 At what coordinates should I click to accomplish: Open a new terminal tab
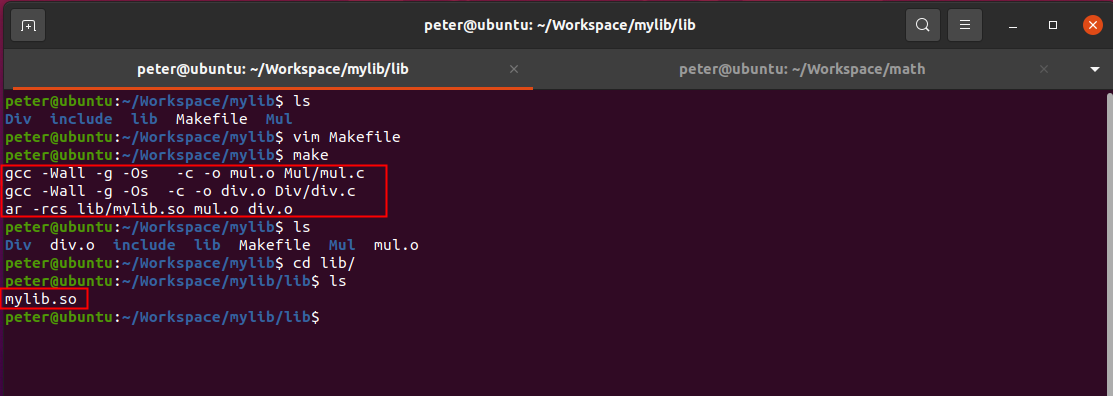(x=28, y=26)
